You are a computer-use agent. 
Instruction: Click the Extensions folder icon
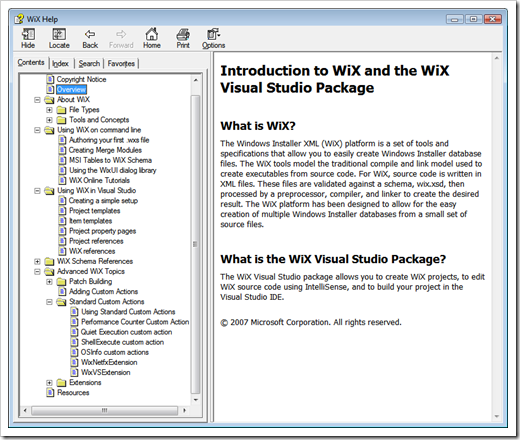tap(61, 383)
